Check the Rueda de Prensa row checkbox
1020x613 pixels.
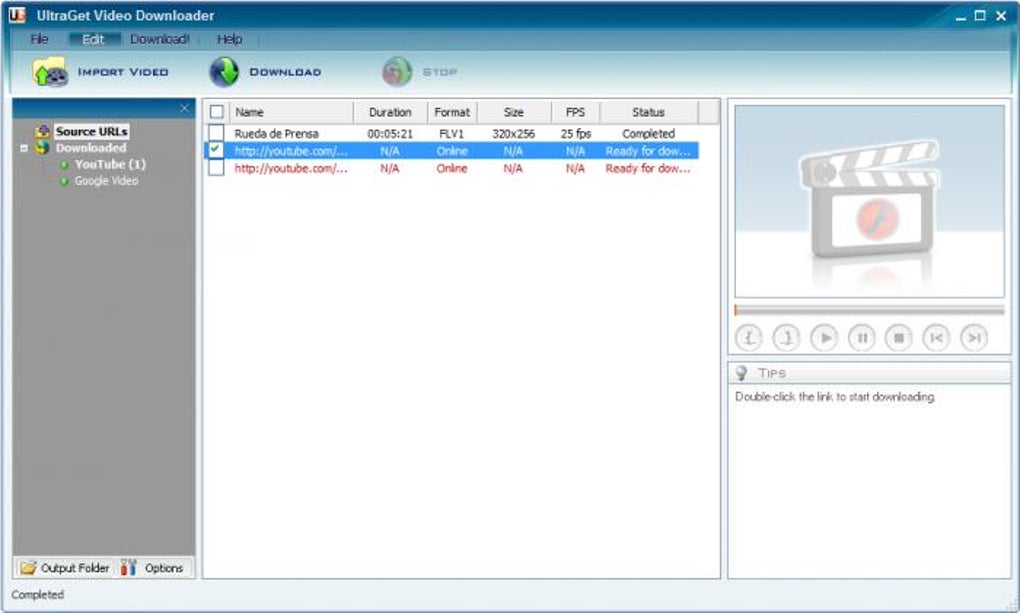click(x=217, y=133)
